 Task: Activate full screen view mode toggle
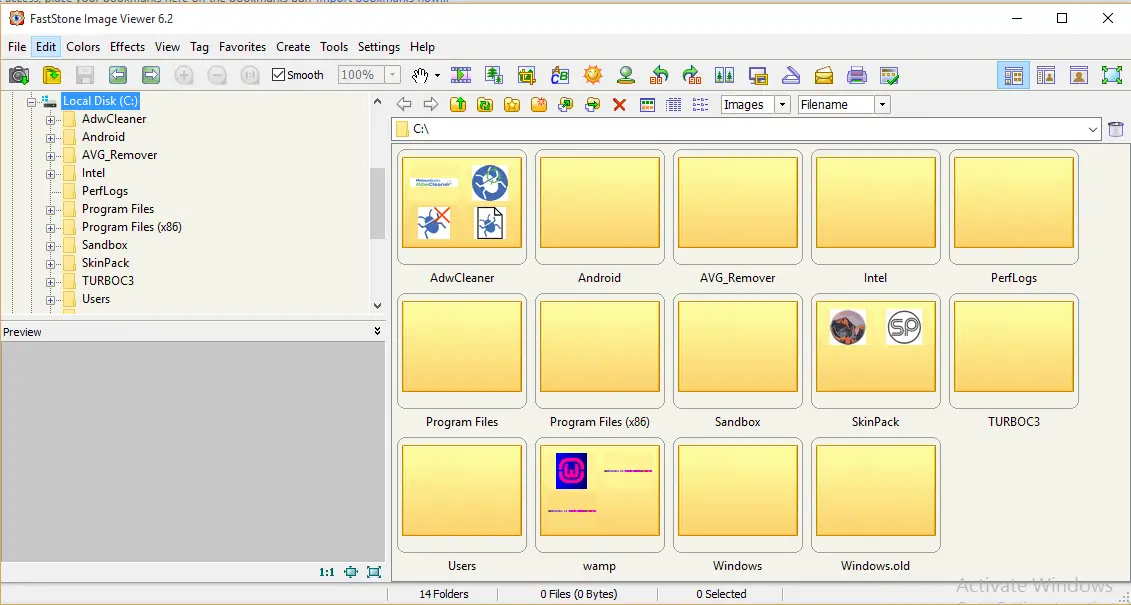pos(1112,75)
